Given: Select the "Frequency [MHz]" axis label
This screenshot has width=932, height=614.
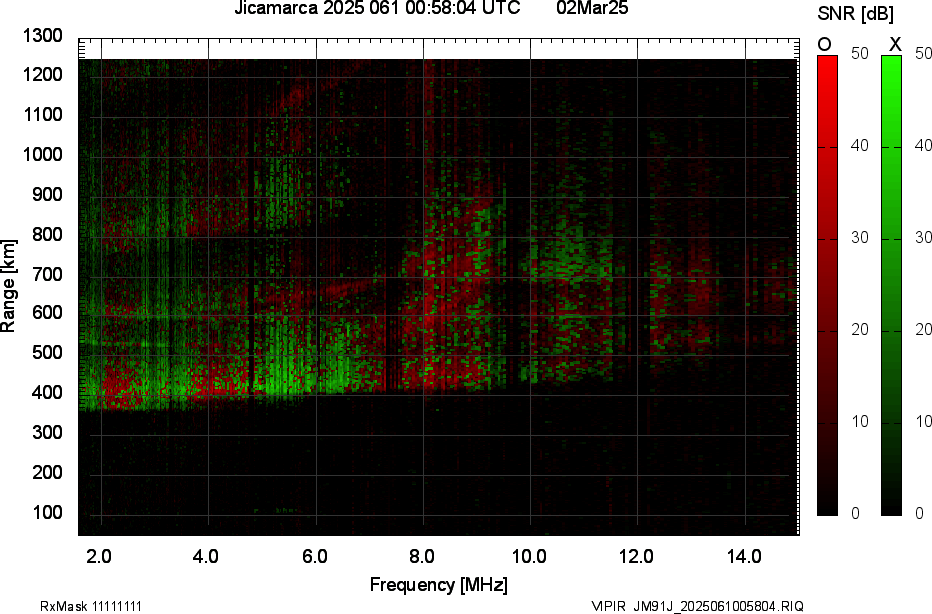Looking at the screenshot, I should 438,584.
